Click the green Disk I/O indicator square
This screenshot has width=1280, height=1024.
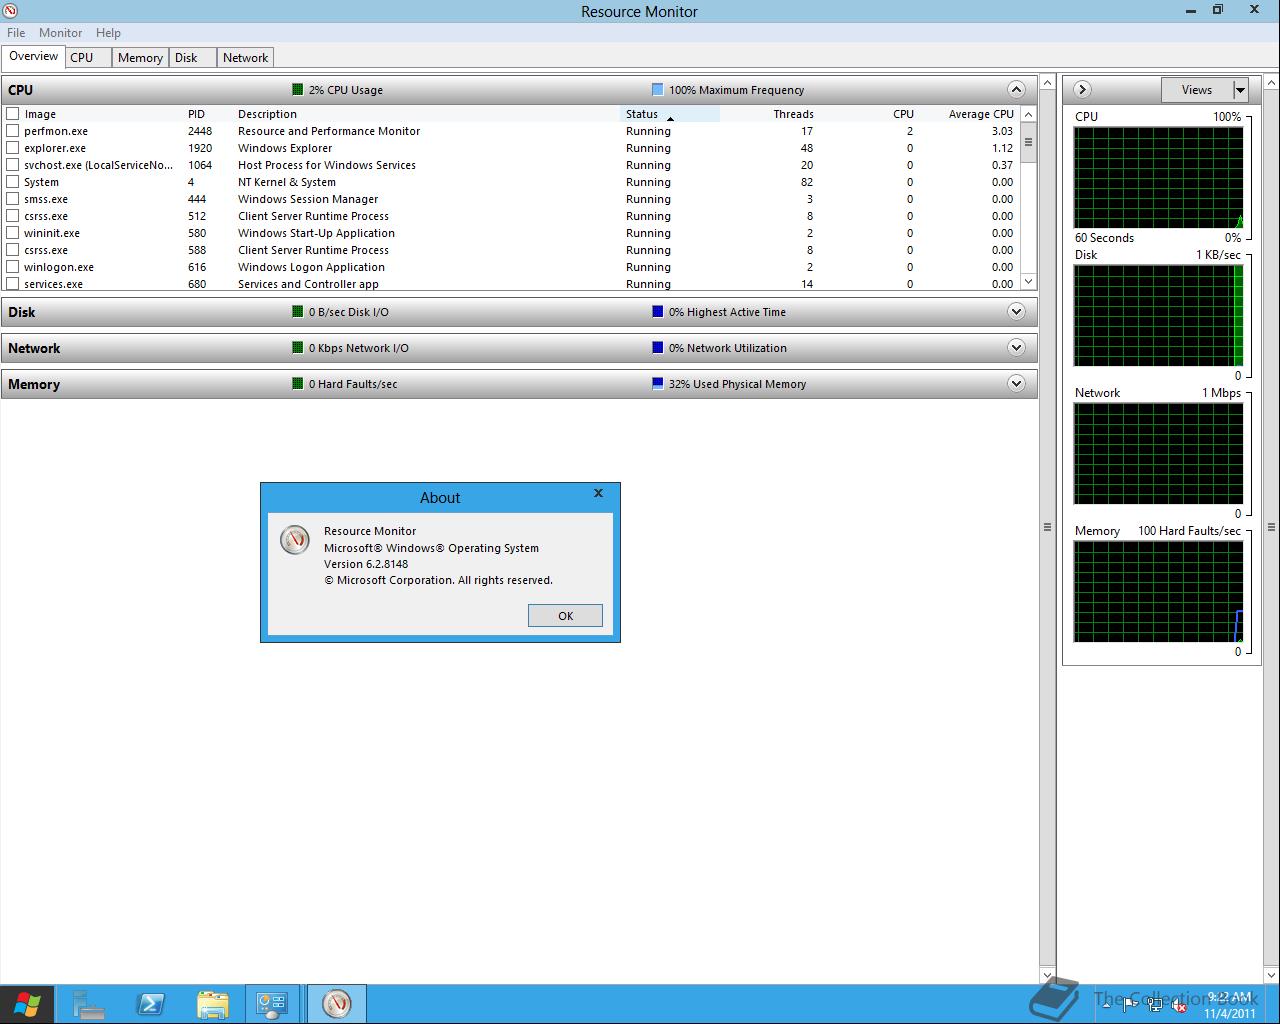(x=297, y=312)
